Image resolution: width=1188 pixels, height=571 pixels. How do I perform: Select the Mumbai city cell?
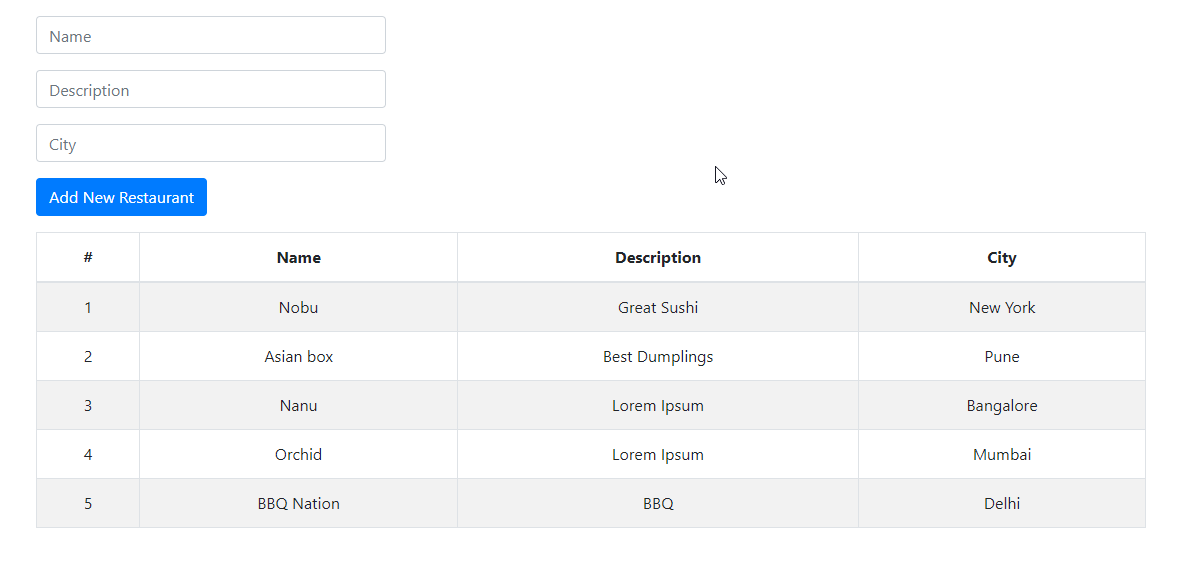click(x=1001, y=454)
